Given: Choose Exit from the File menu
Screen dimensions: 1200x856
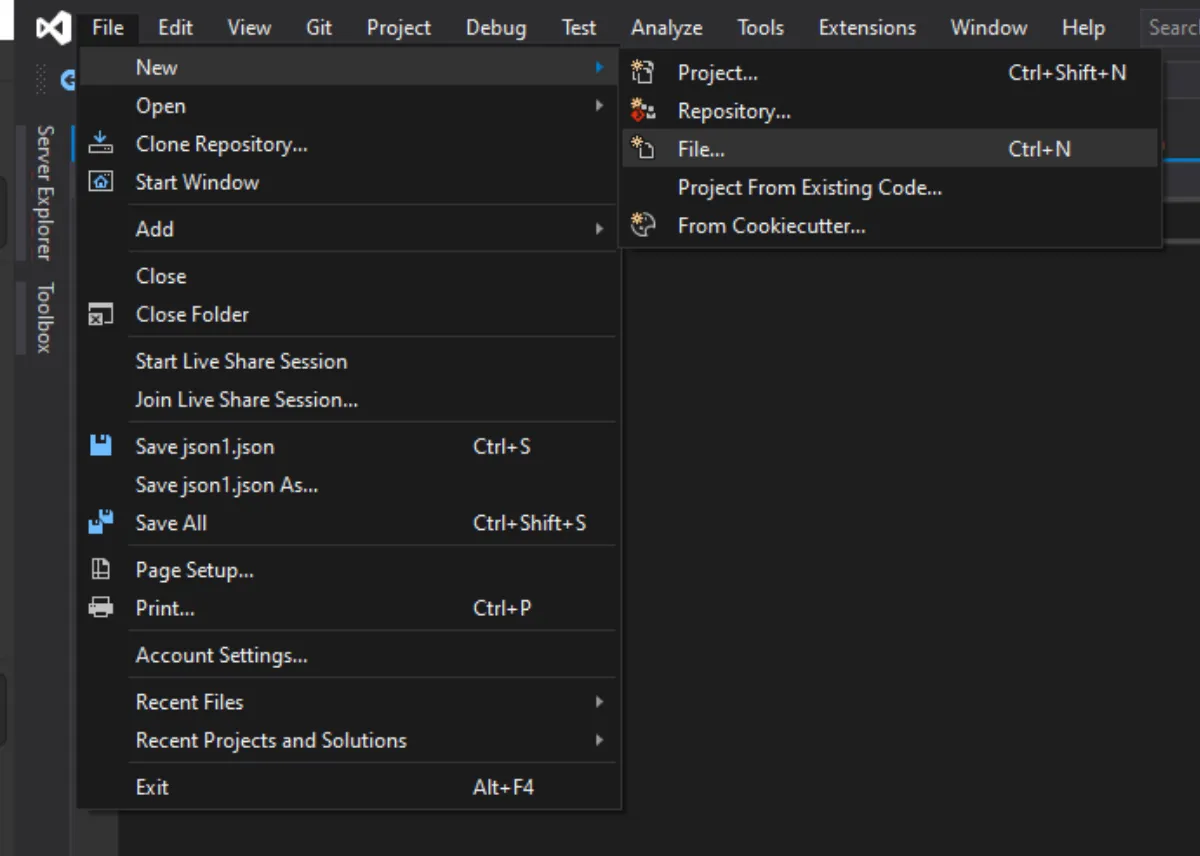Looking at the screenshot, I should tap(152, 787).
